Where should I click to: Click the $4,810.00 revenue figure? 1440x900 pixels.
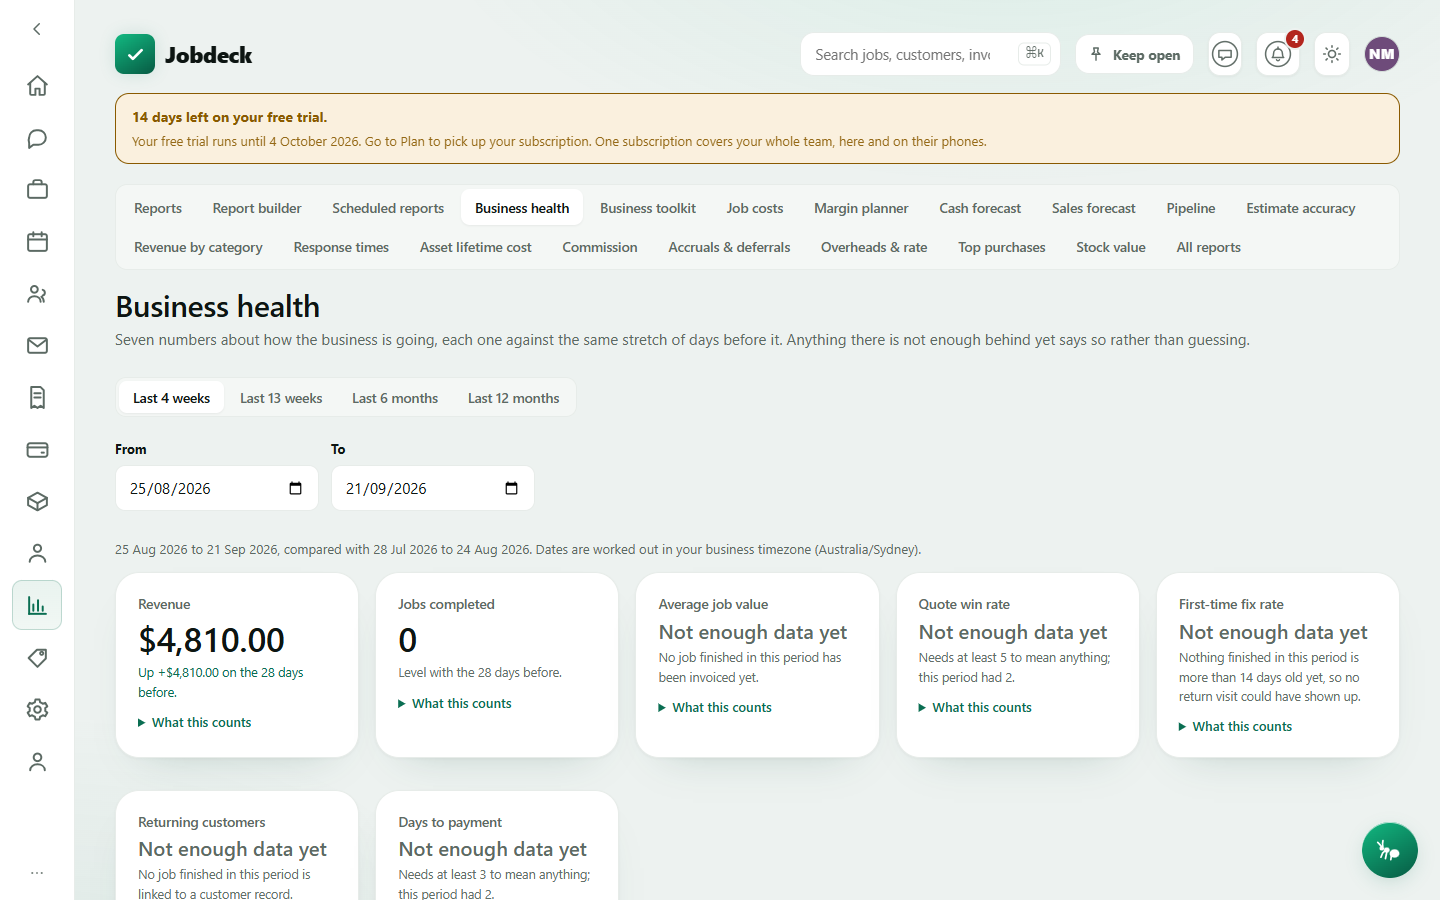[212, 640]
